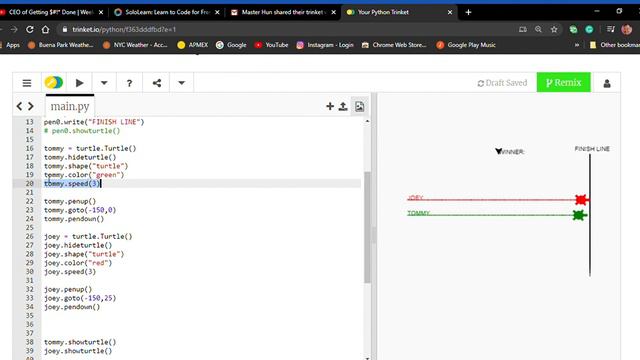Click line number 26 in gutter

pyautogui.click(x=29, y=236)
